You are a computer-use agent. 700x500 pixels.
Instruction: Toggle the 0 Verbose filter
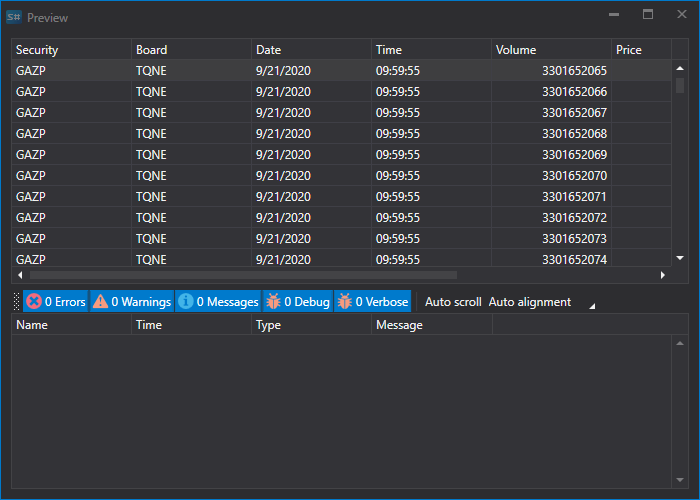tap(373, 302)
